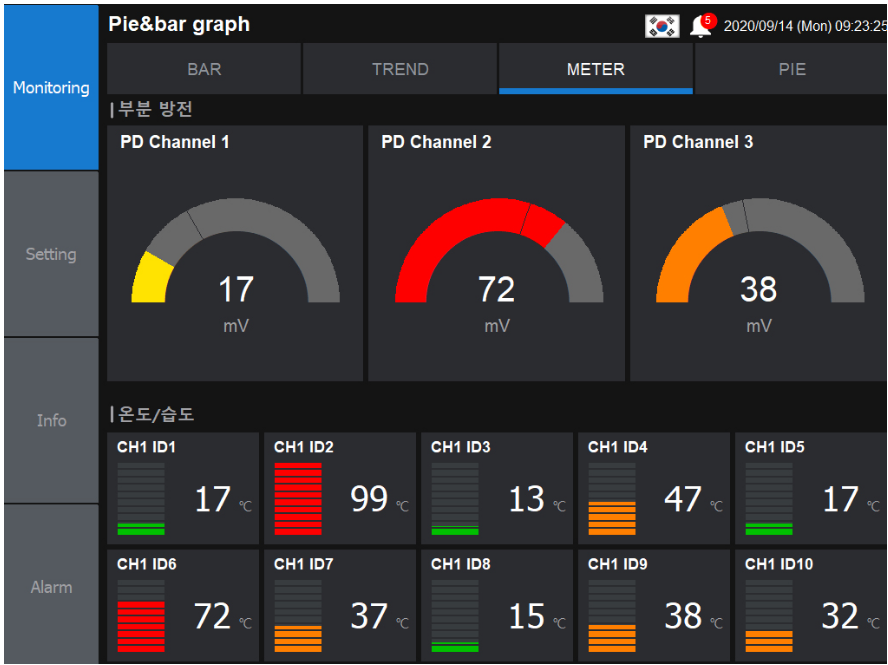The image size is (888, 665).
Task: Click the date and time display
Action: coord(803,26)
